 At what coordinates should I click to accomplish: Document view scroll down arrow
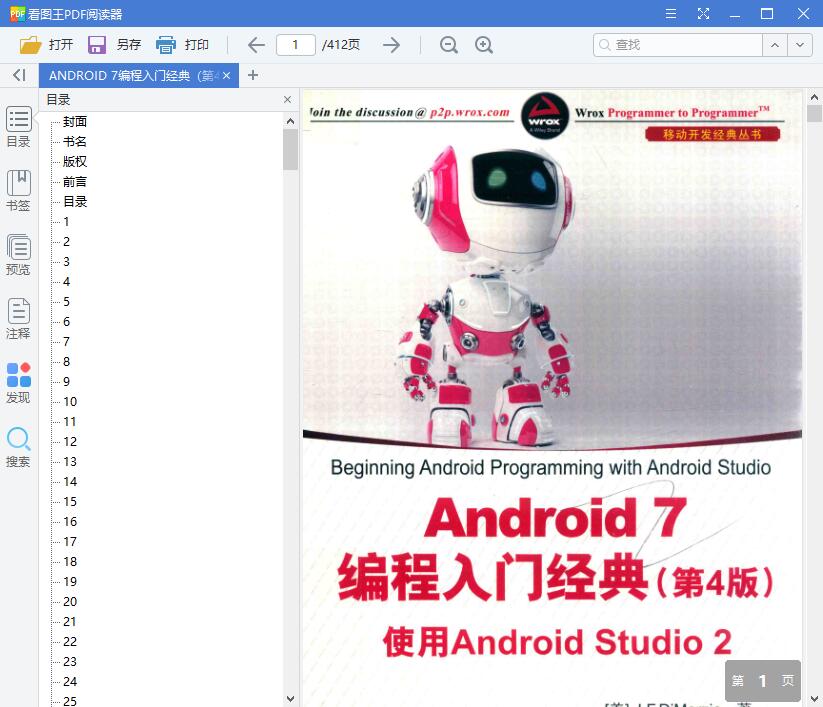[814, 699]
